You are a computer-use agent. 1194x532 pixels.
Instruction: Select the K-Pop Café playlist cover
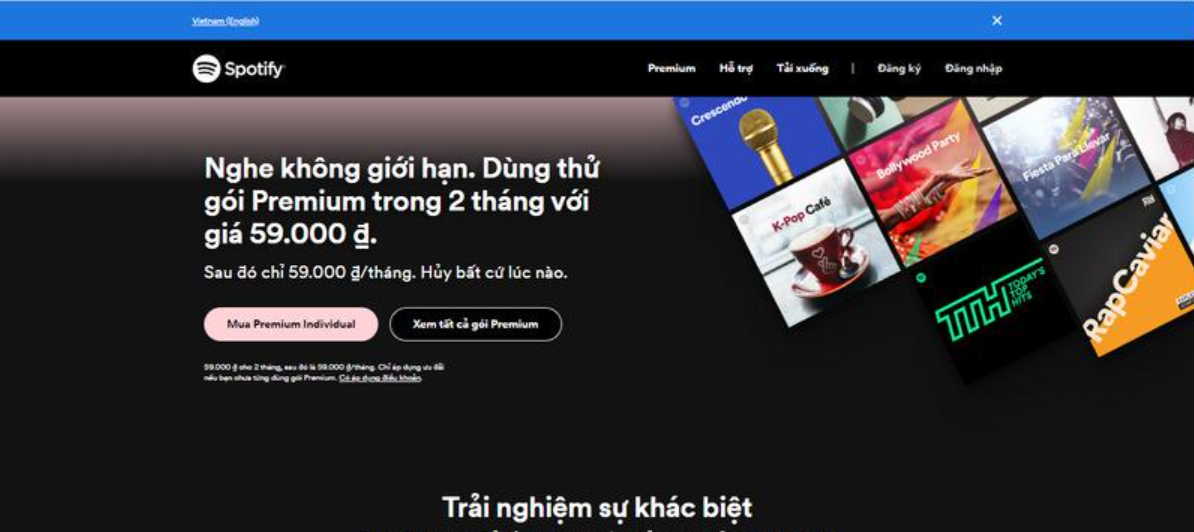[x=815, y=245]
